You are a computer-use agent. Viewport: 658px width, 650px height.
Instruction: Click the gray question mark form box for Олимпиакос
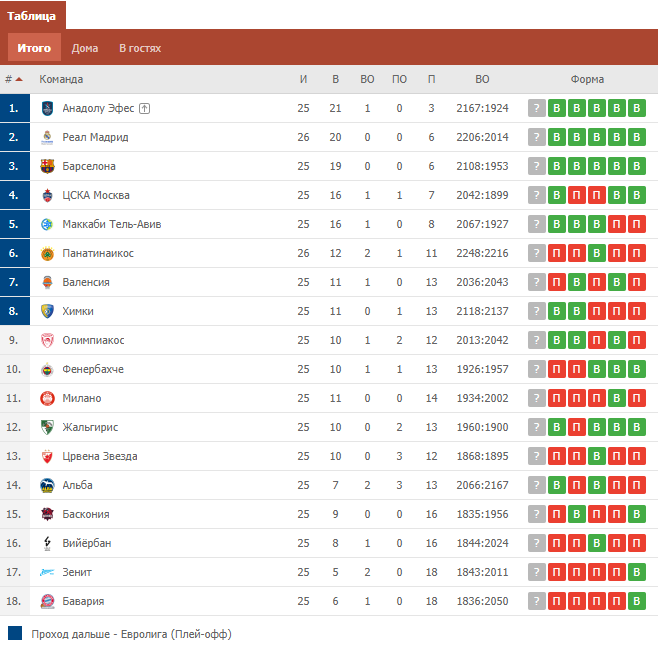click(536, 340)
